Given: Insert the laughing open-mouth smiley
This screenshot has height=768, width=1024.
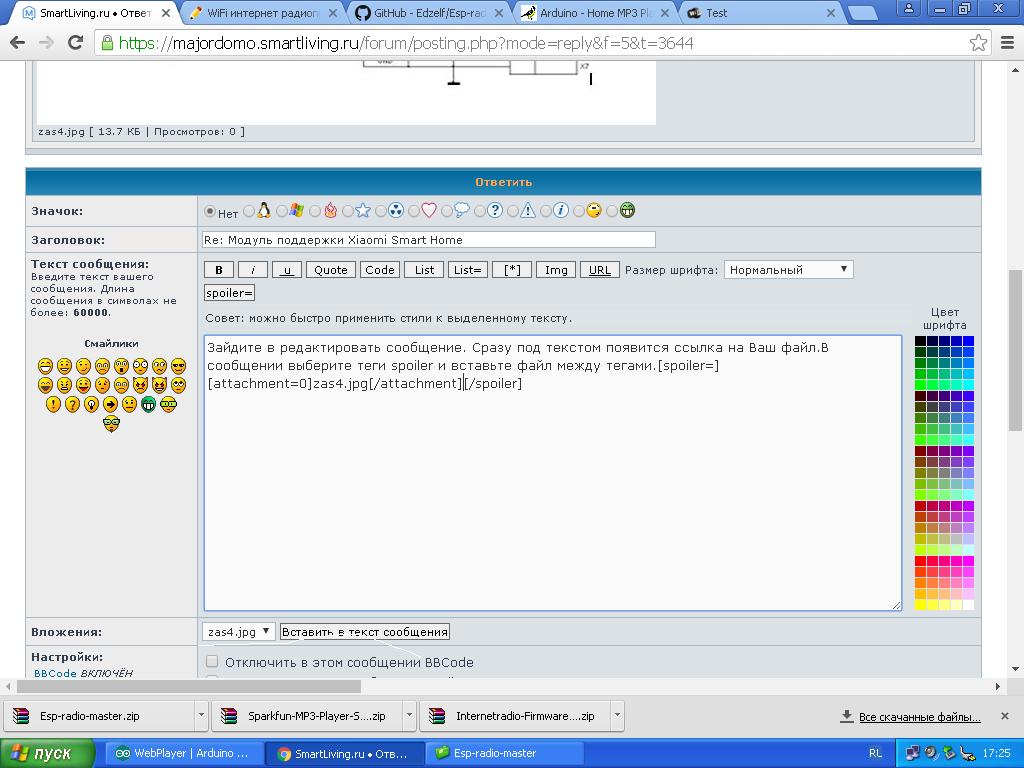Looking at the screenshot, I should point(45,385).
